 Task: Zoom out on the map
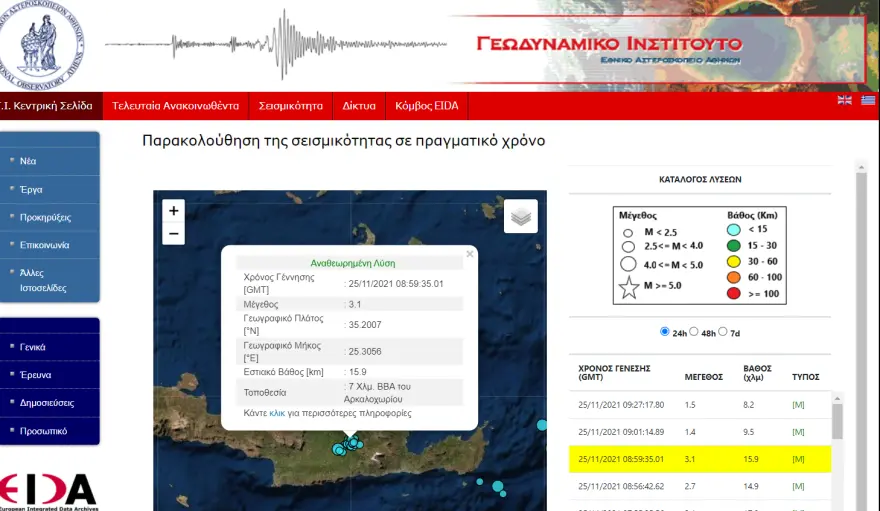click(x=174, y=234)
